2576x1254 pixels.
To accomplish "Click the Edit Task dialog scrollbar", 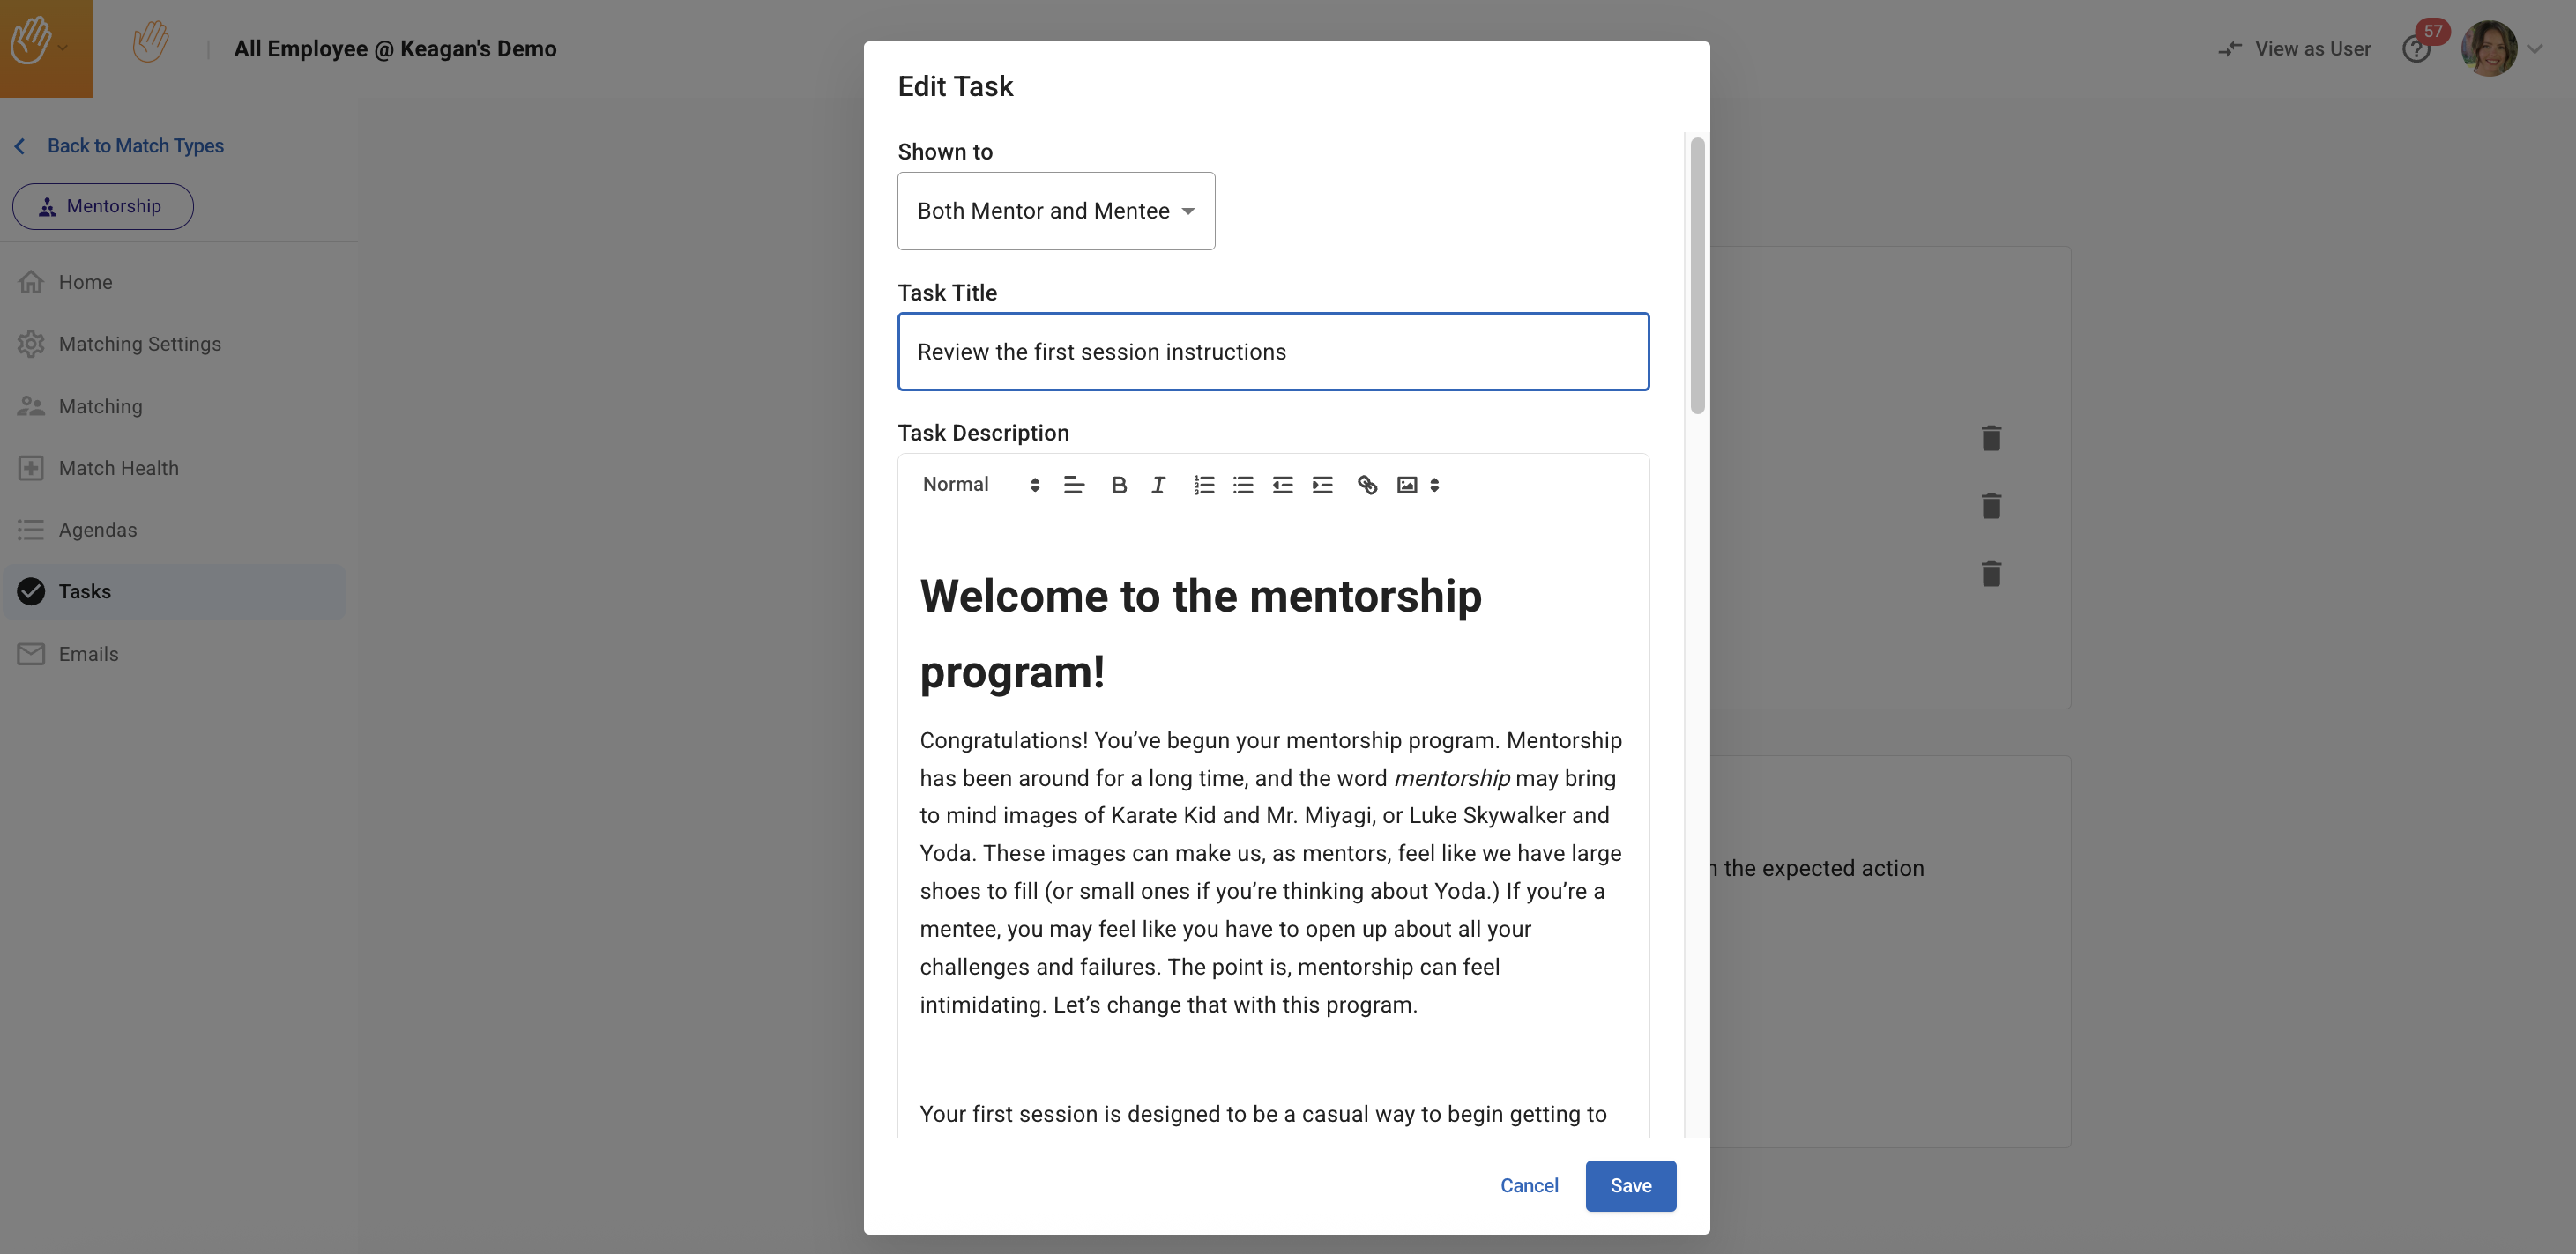I will pyautogui.click(x=1697, y=276).
